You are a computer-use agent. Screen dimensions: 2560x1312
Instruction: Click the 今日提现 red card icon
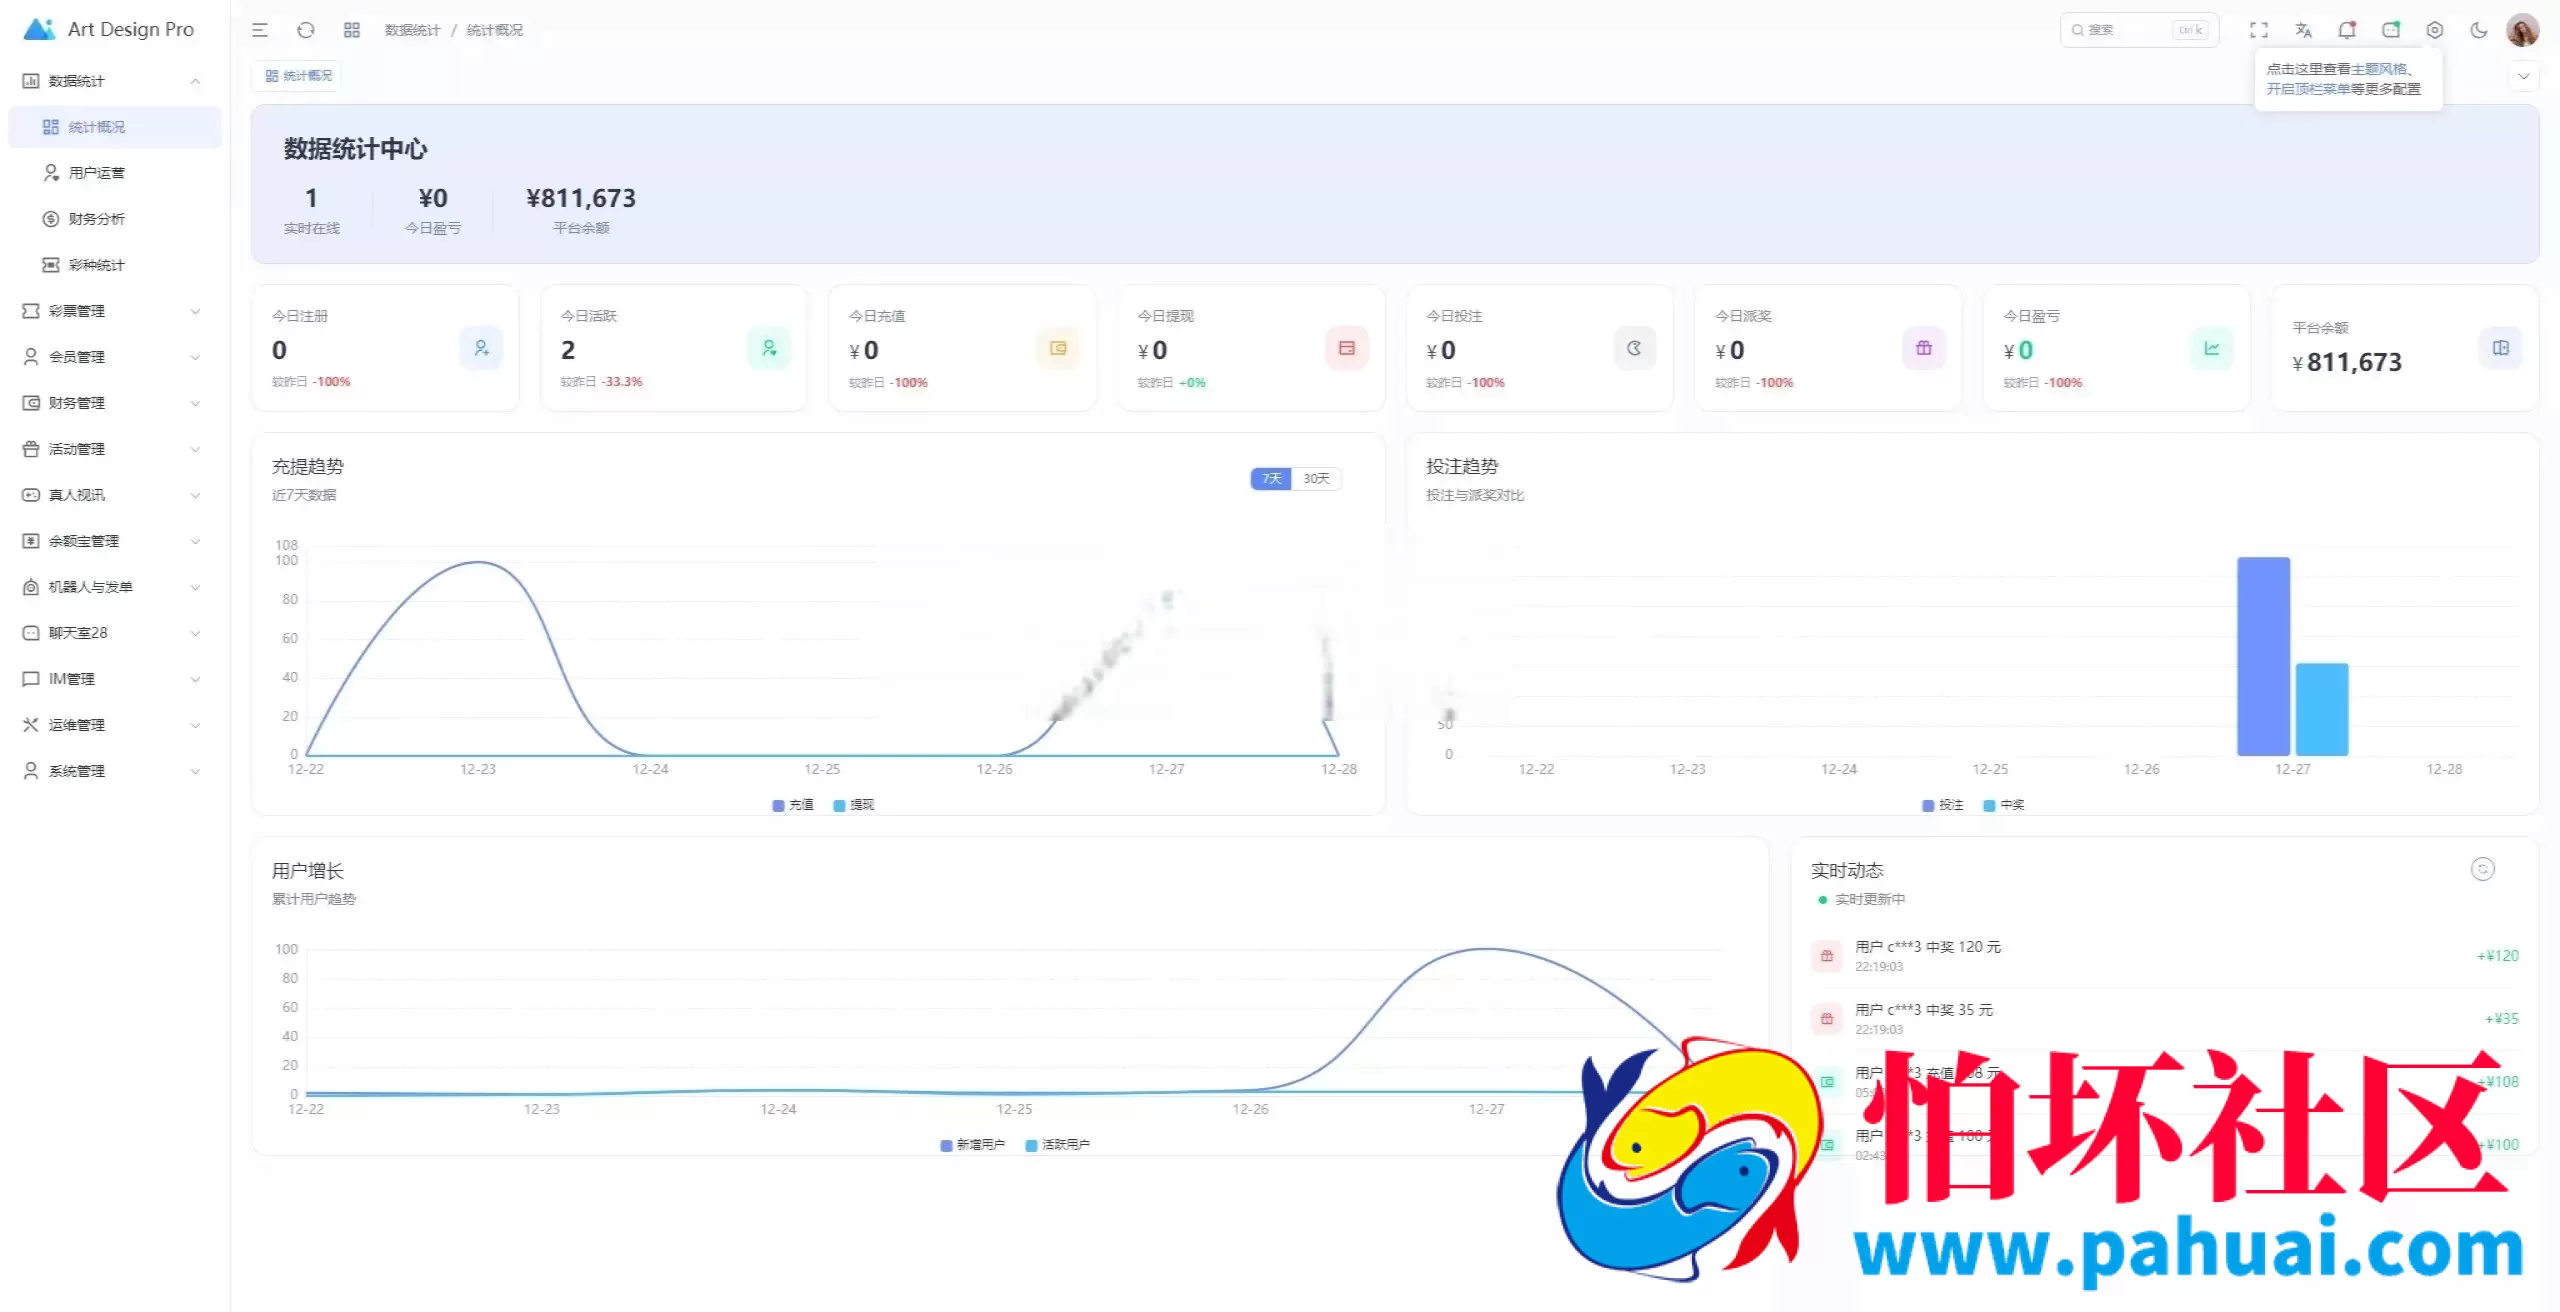[x=1347, y=348]
